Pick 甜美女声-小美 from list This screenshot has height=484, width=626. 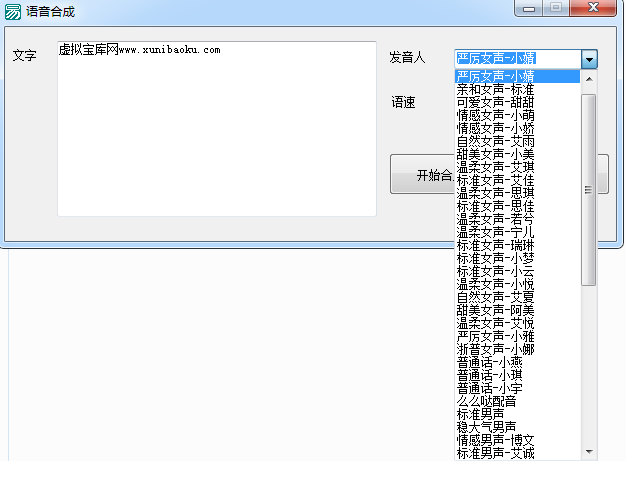pos(517,154)
